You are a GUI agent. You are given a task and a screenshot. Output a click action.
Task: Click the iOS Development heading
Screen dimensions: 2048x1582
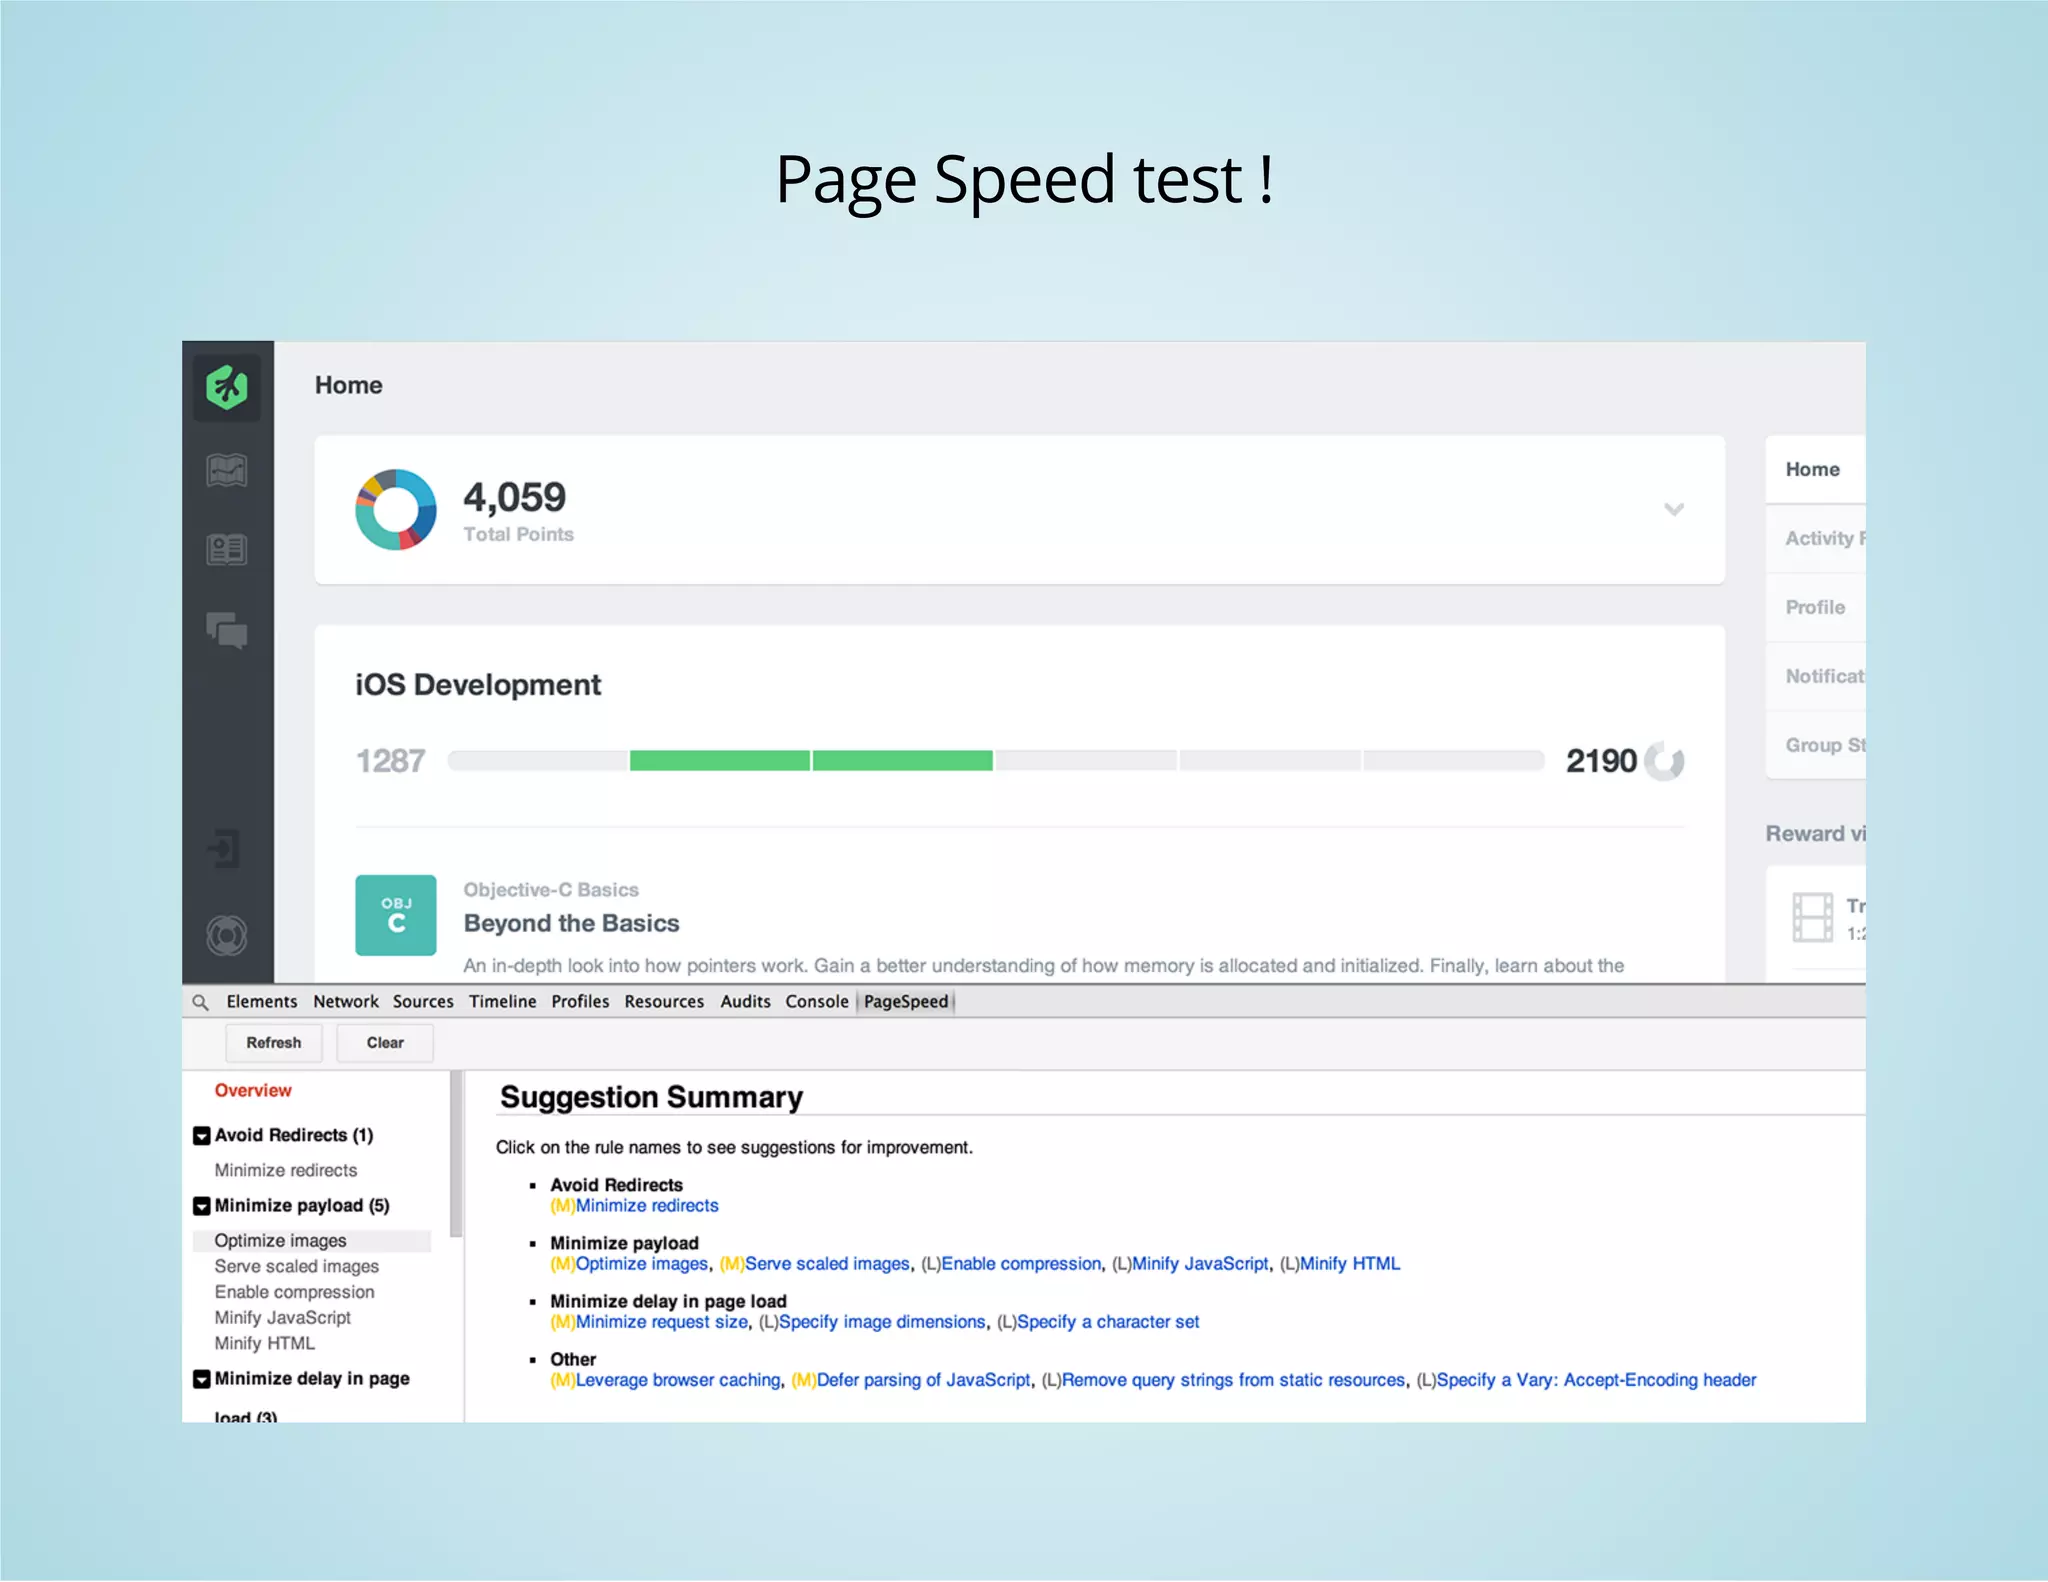pos(478,685)
